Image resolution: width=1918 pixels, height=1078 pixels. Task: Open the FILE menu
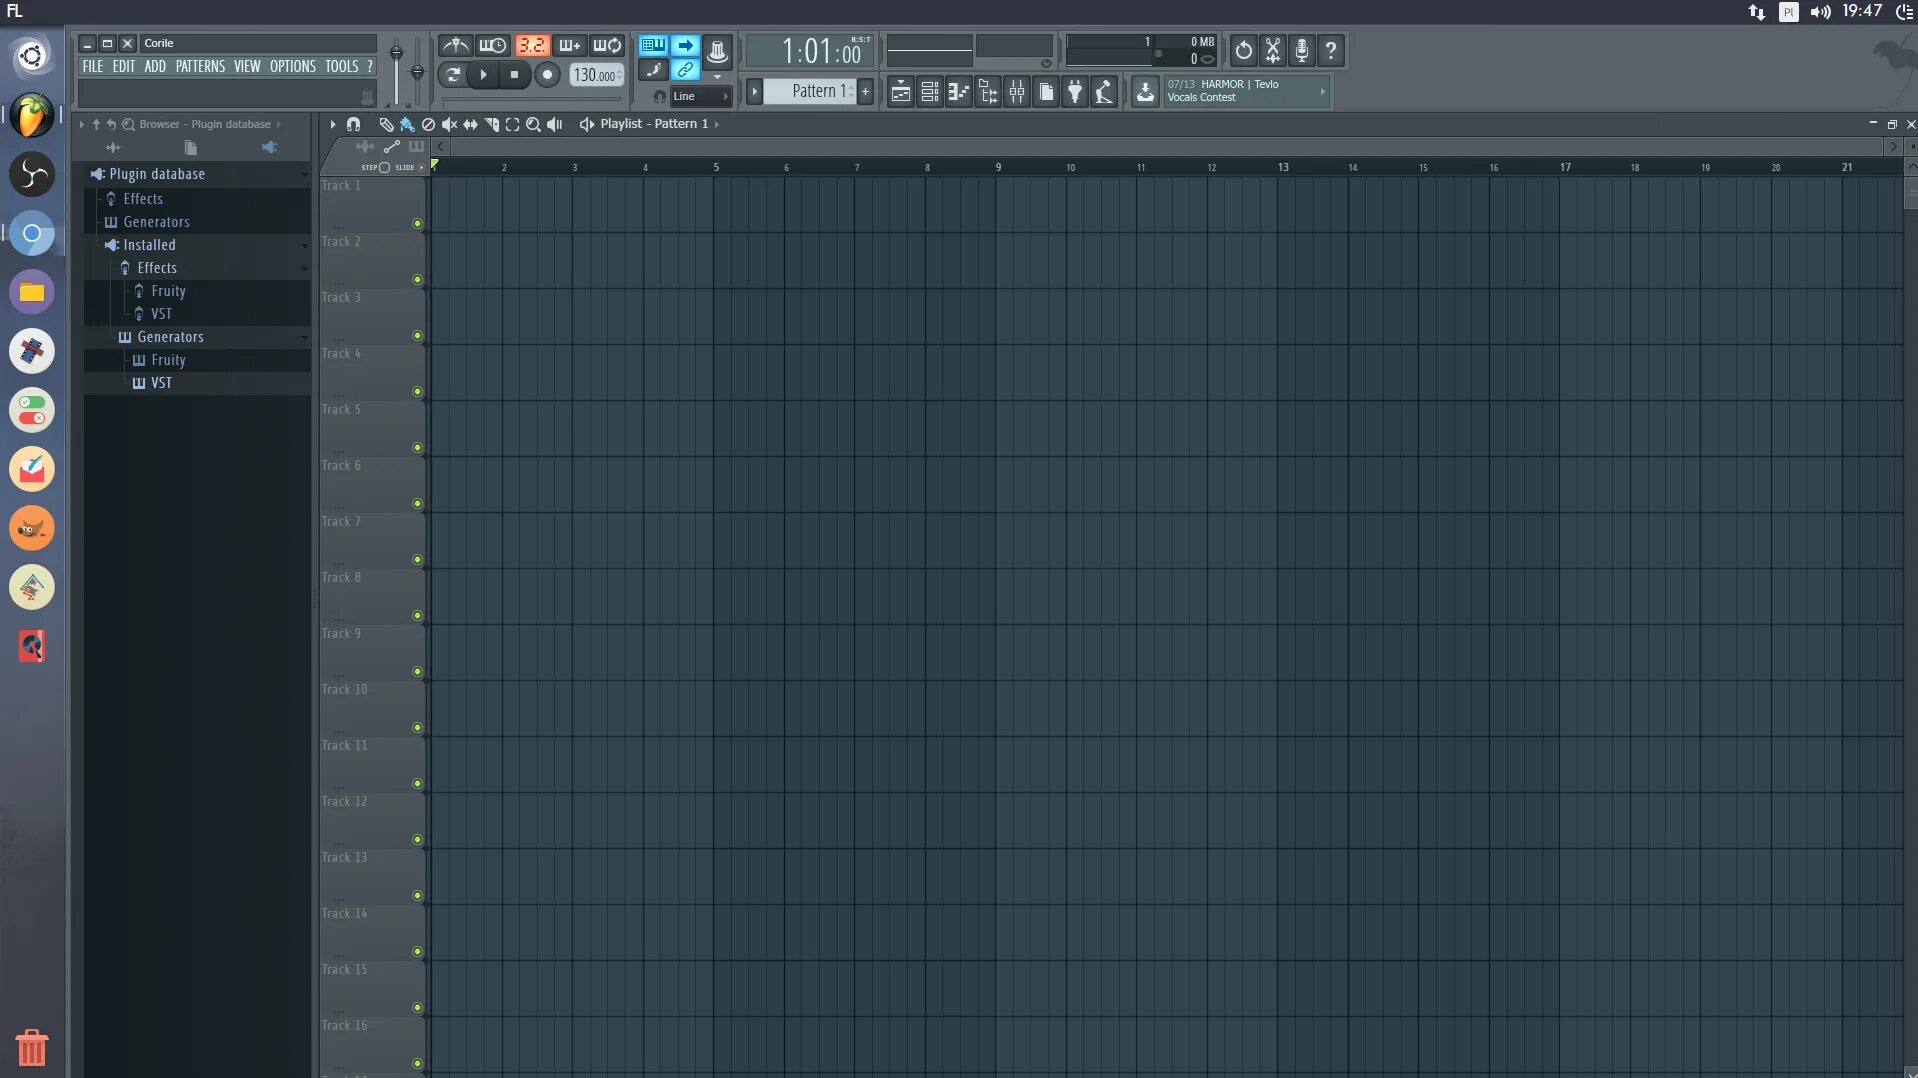click(93, 66)
